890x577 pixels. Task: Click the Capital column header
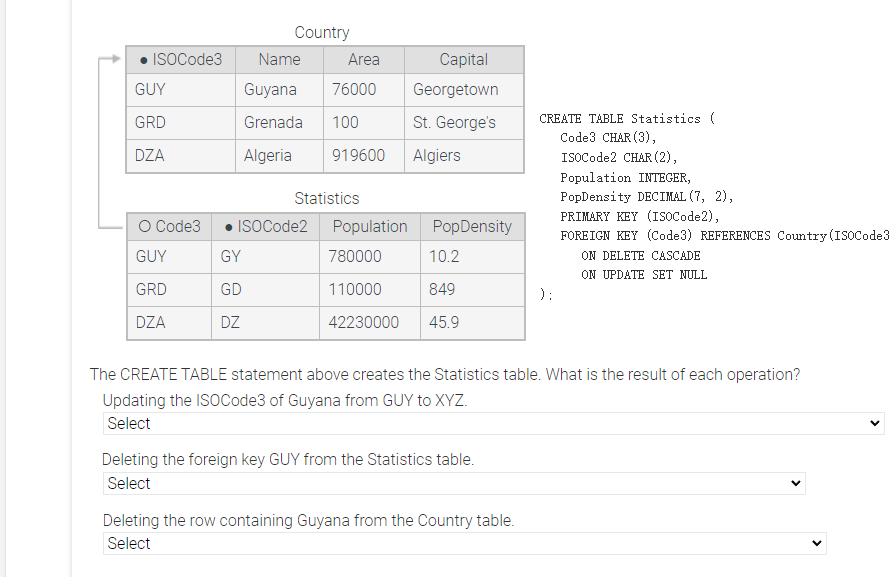[x=463, y=60]
